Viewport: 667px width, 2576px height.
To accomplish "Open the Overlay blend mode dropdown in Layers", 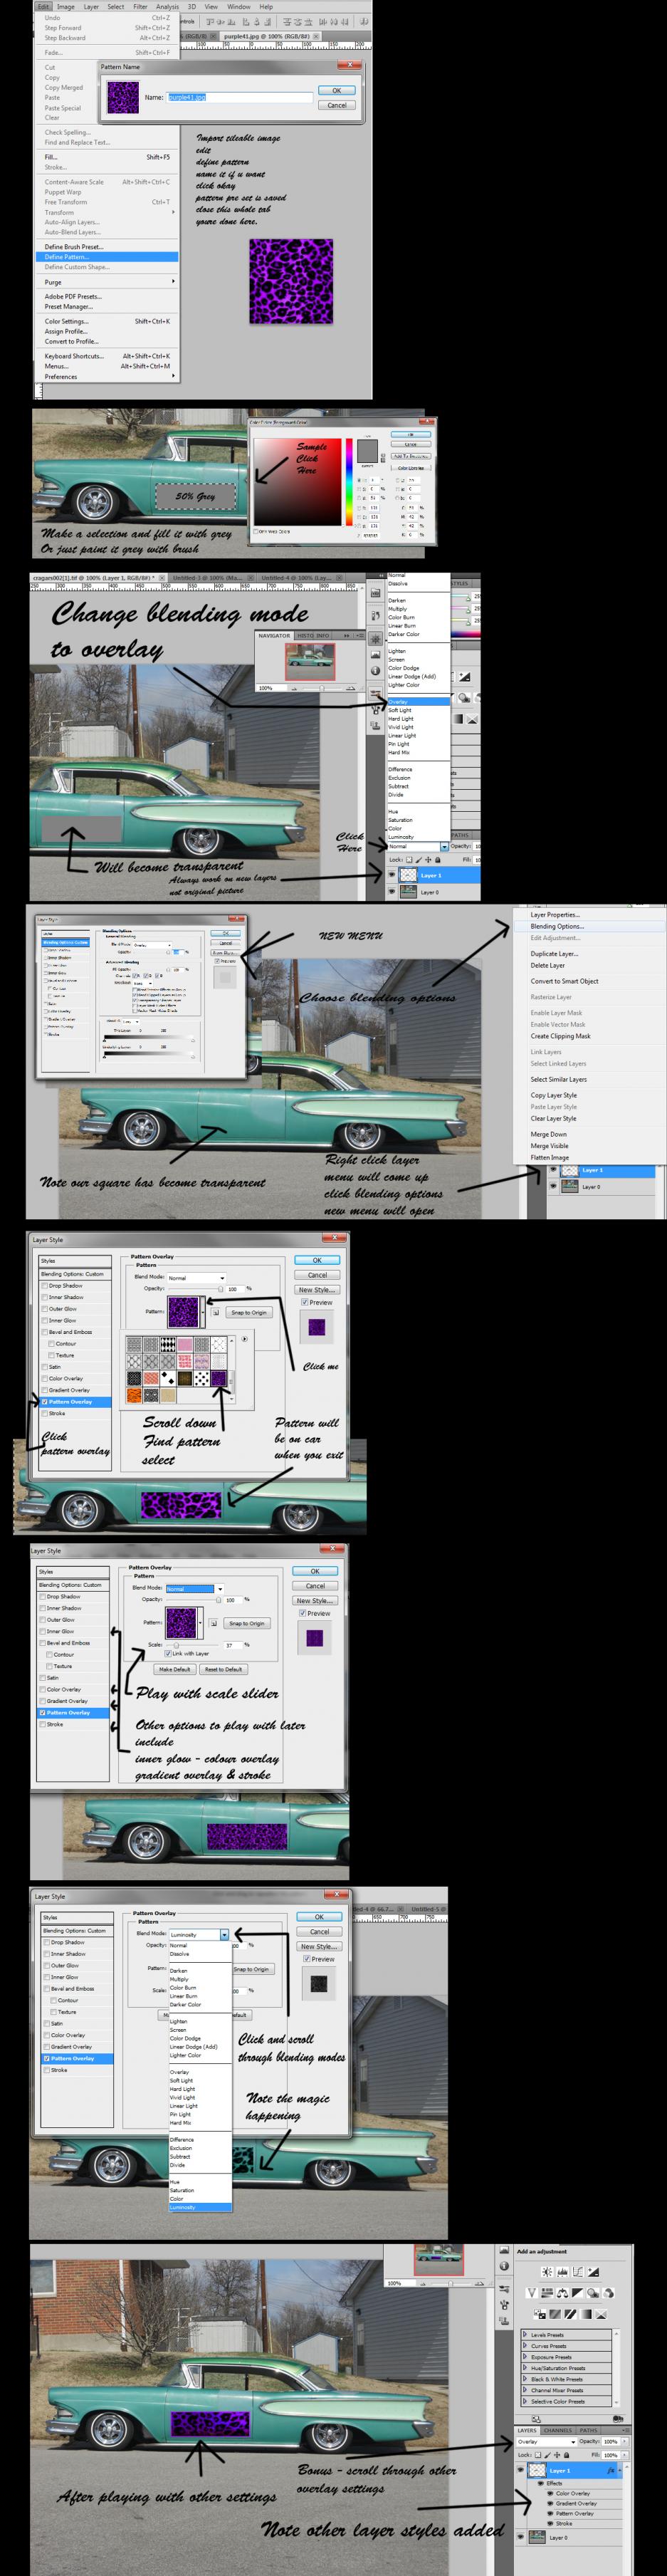I will point(546,2441).
